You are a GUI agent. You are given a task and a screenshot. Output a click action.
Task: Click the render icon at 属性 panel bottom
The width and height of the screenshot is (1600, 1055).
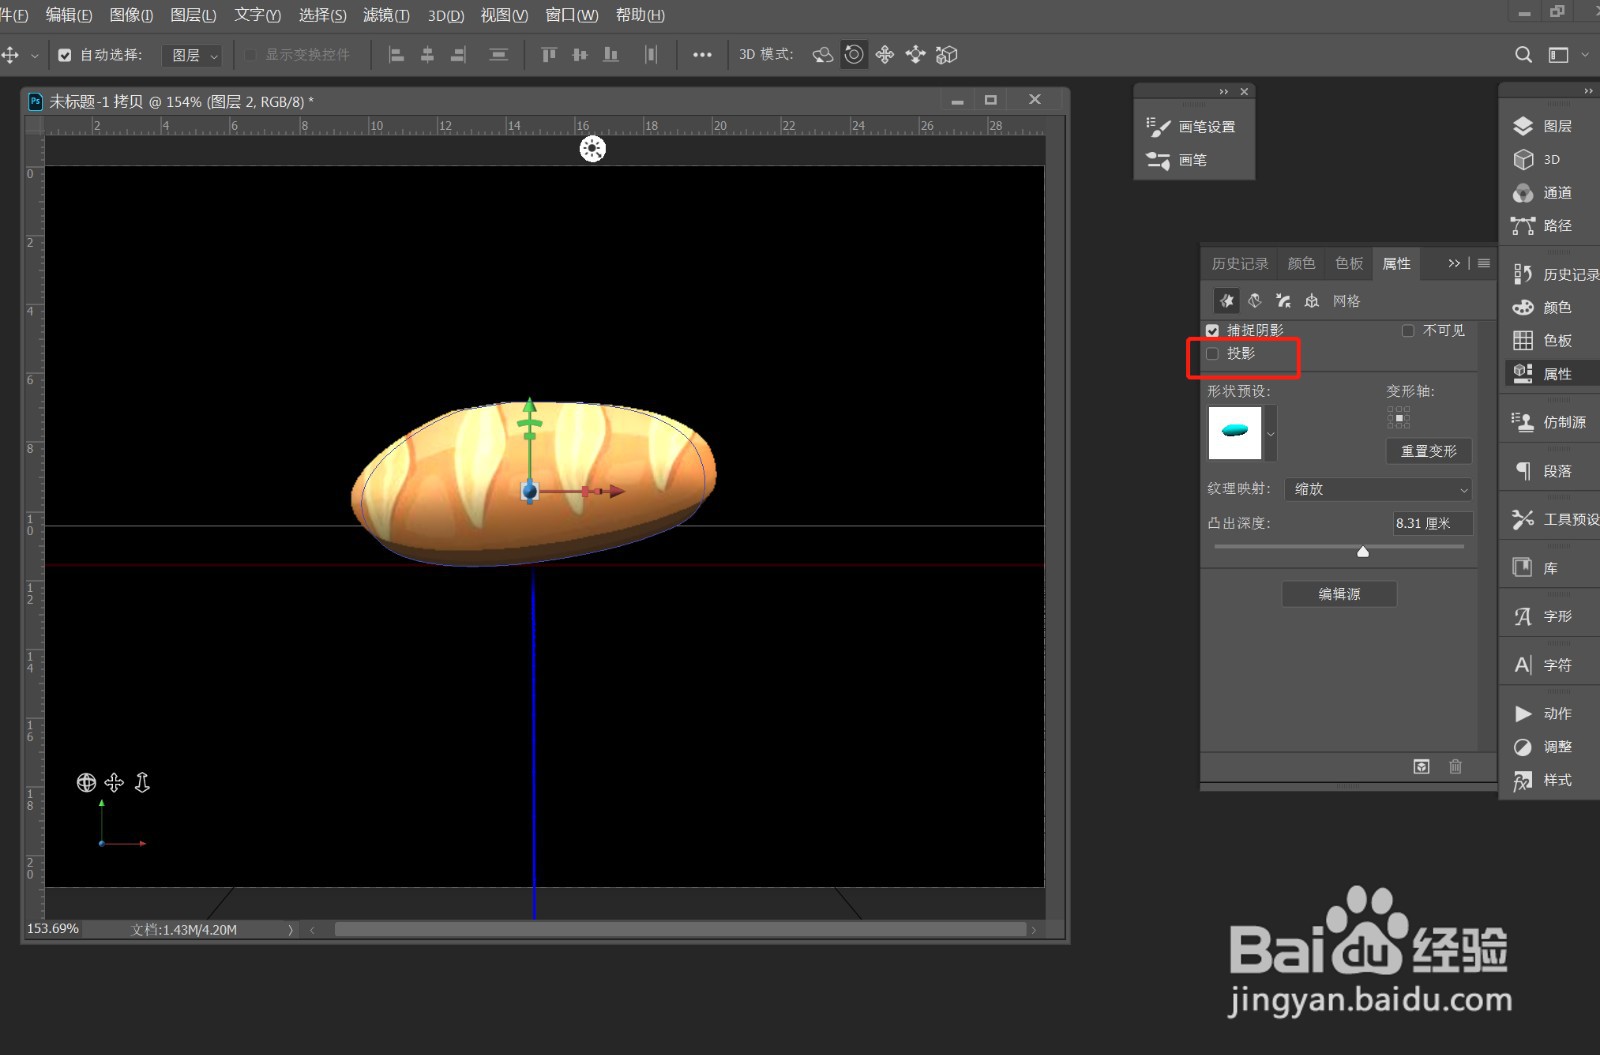pos(1421,767)
